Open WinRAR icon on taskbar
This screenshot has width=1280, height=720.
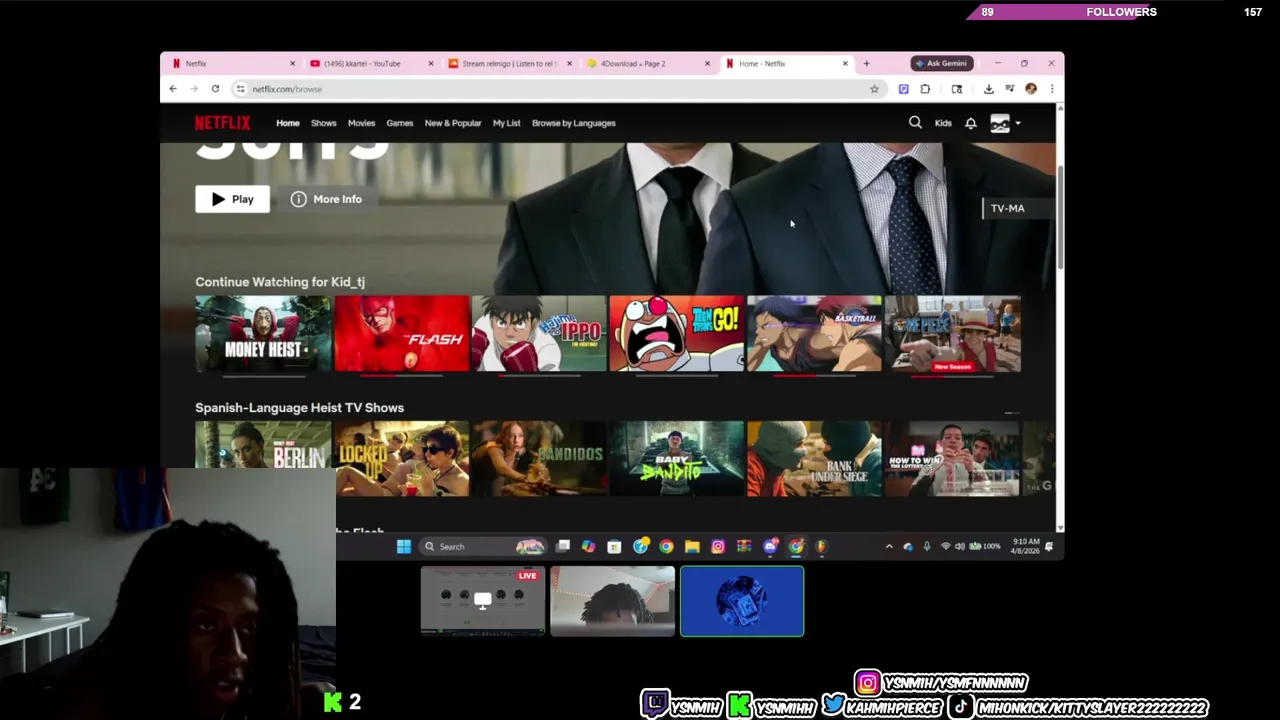point(743,546)
